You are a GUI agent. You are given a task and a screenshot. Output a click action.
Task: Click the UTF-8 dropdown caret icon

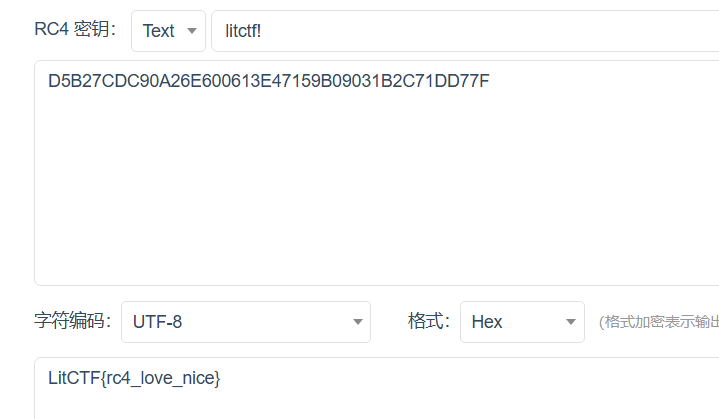pyautogui.click(x=357, y=322)
